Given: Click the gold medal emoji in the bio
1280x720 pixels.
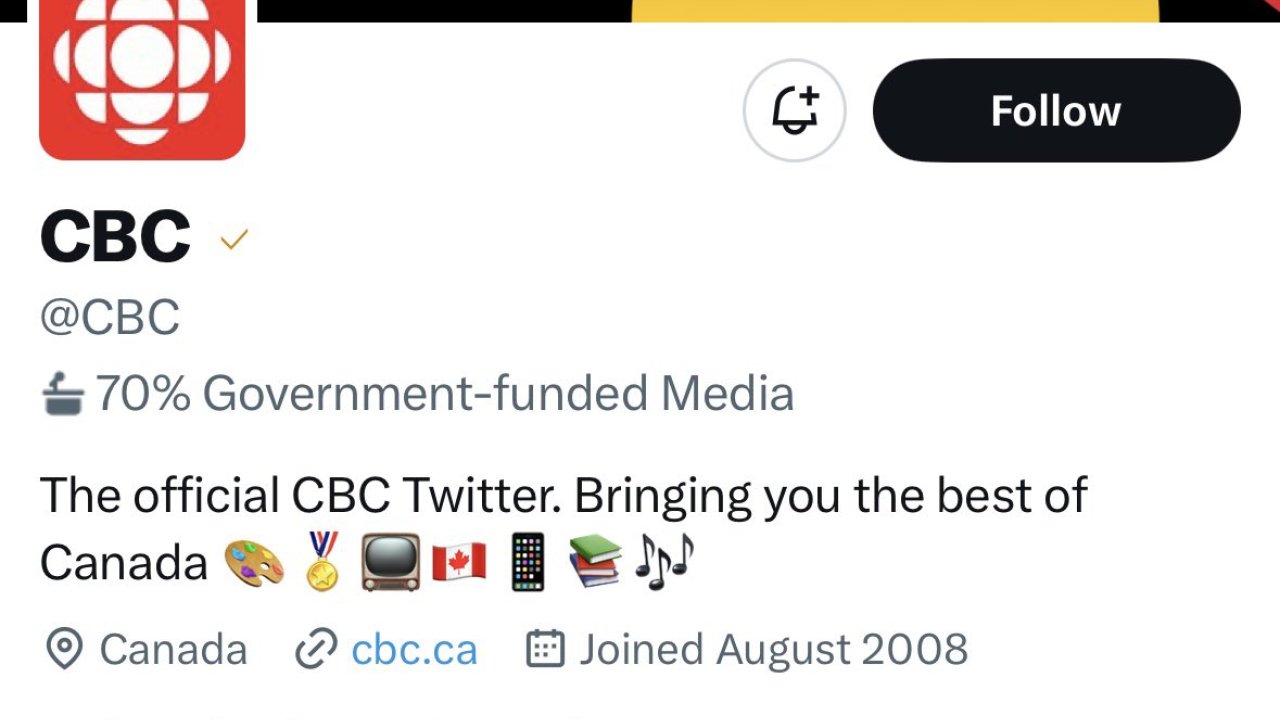Looking at the screenshot, I should pos(322,561).
